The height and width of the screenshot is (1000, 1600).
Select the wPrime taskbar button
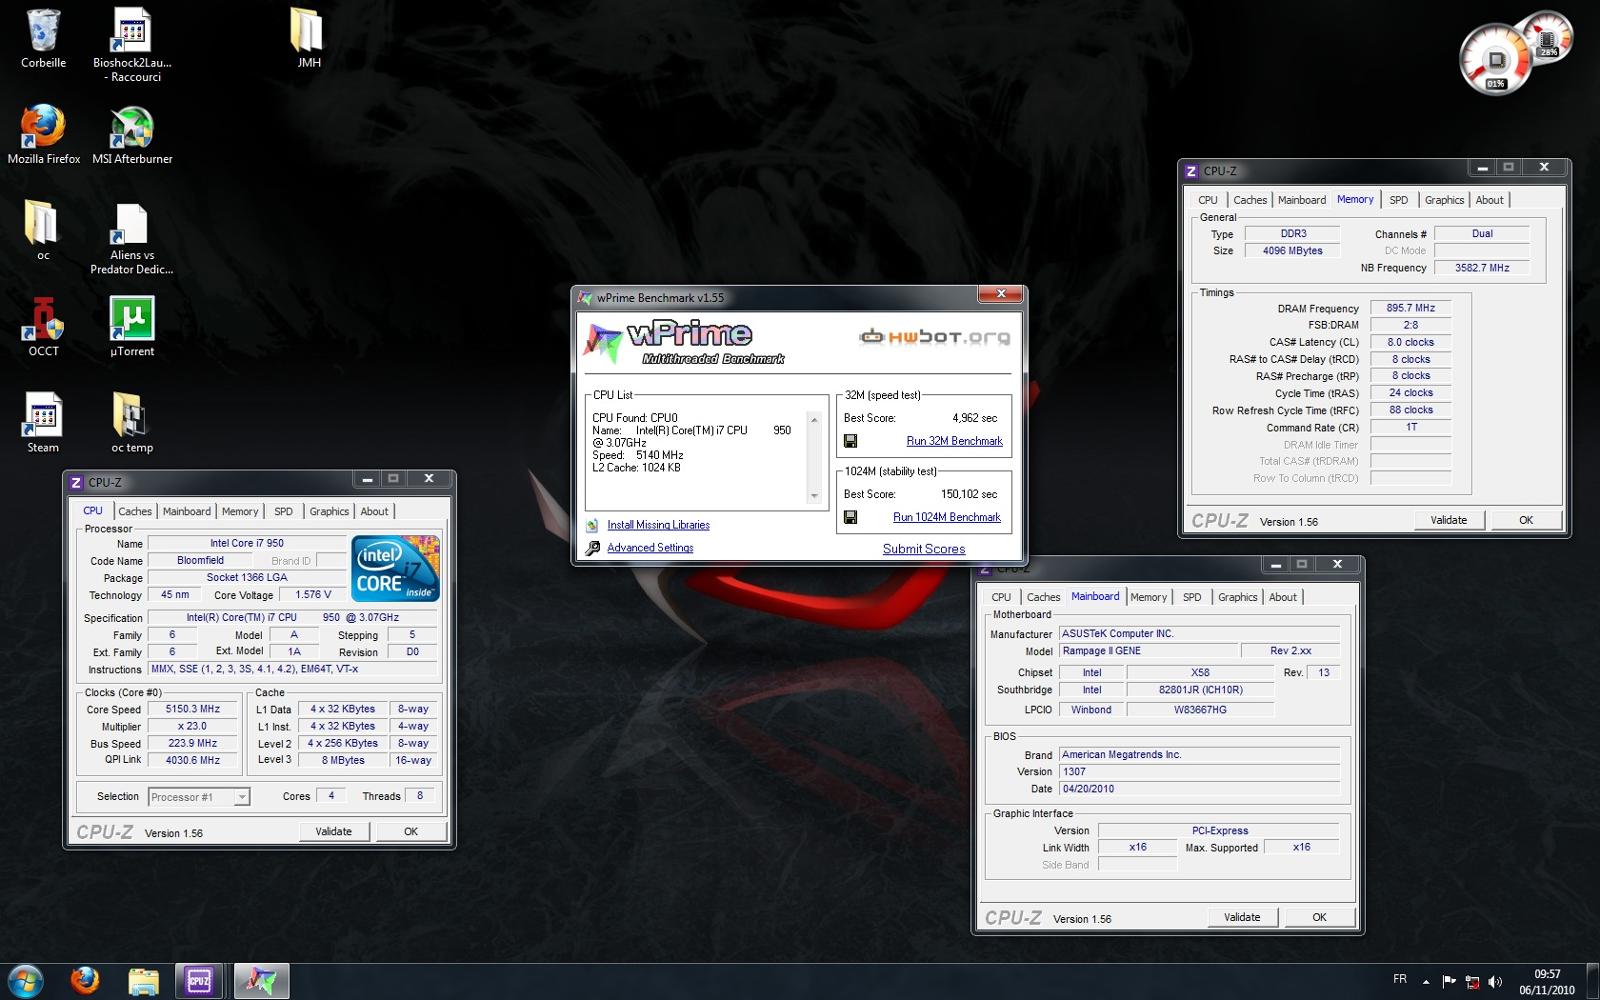click(x=261, y=981)
